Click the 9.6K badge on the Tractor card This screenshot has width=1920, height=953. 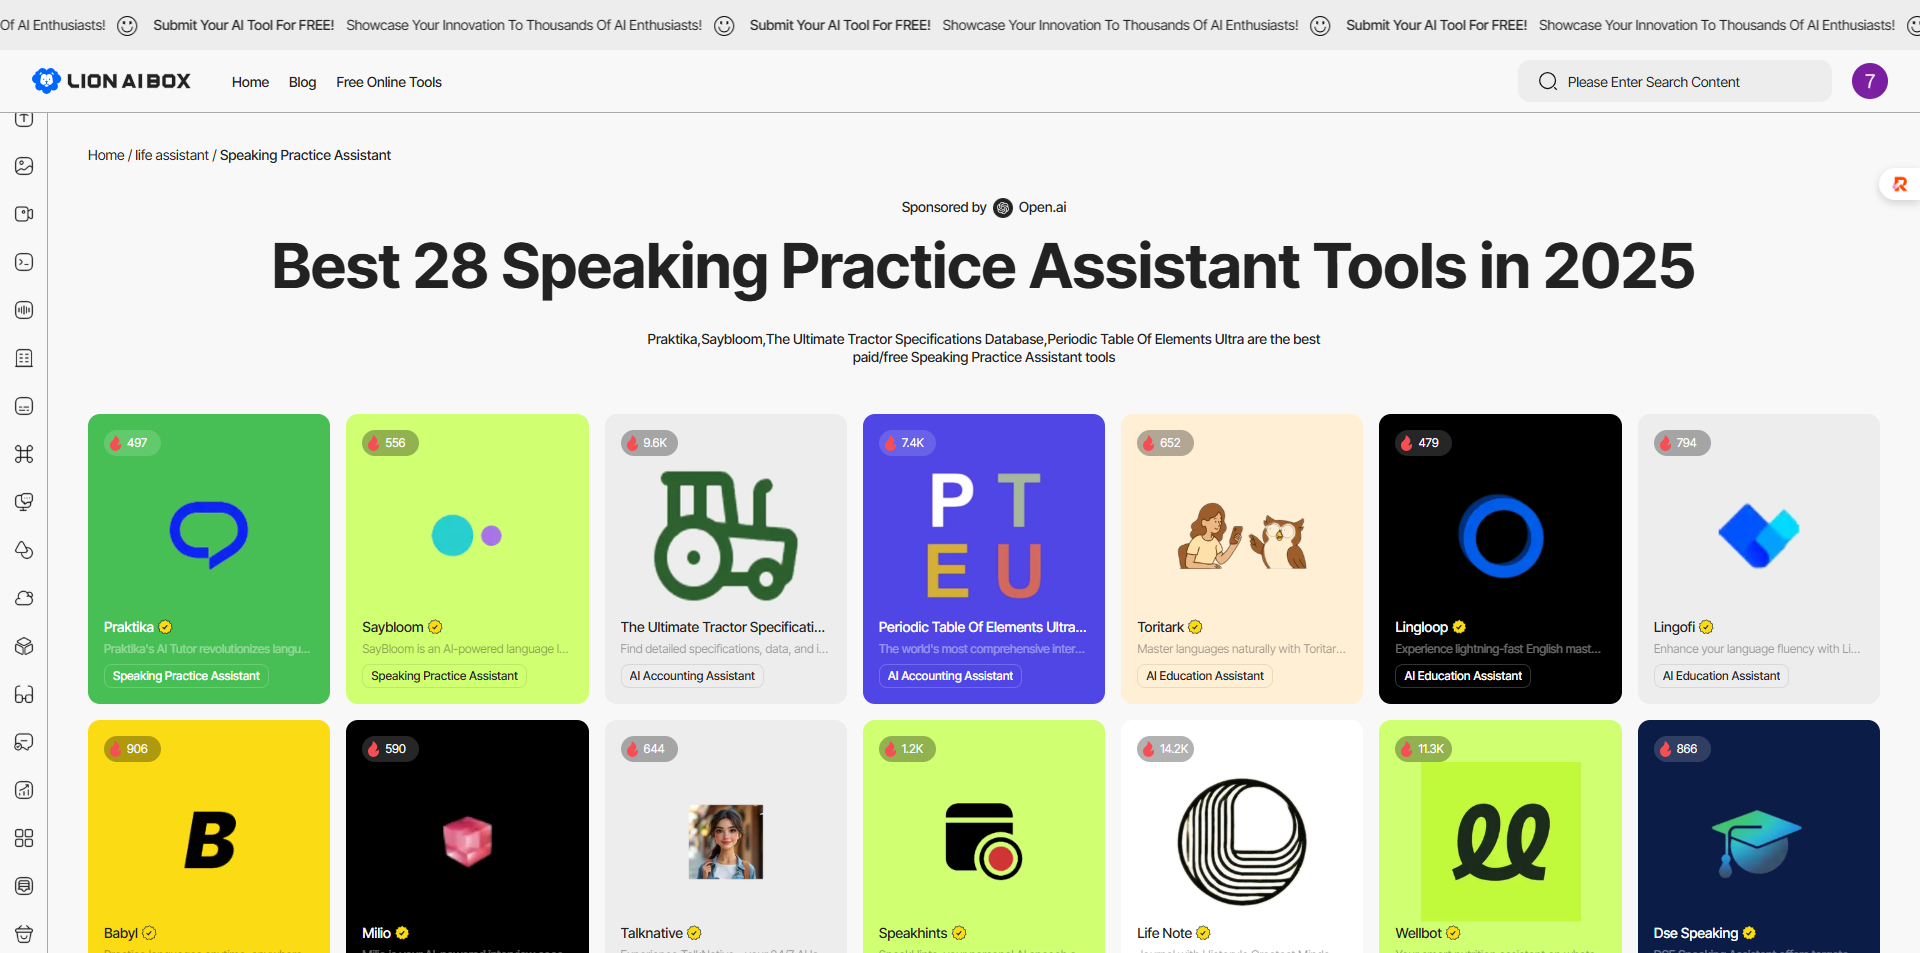click(649, 443)
